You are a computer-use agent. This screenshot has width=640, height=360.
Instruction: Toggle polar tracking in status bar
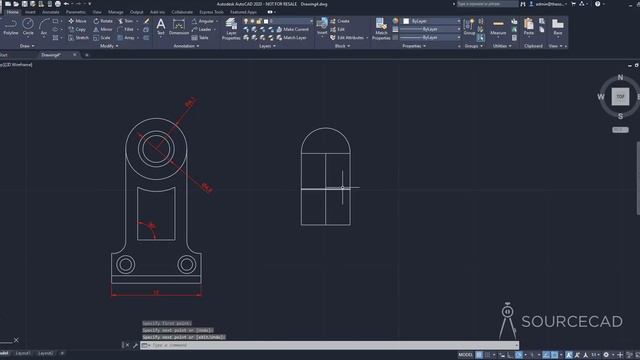pos(518,355)
